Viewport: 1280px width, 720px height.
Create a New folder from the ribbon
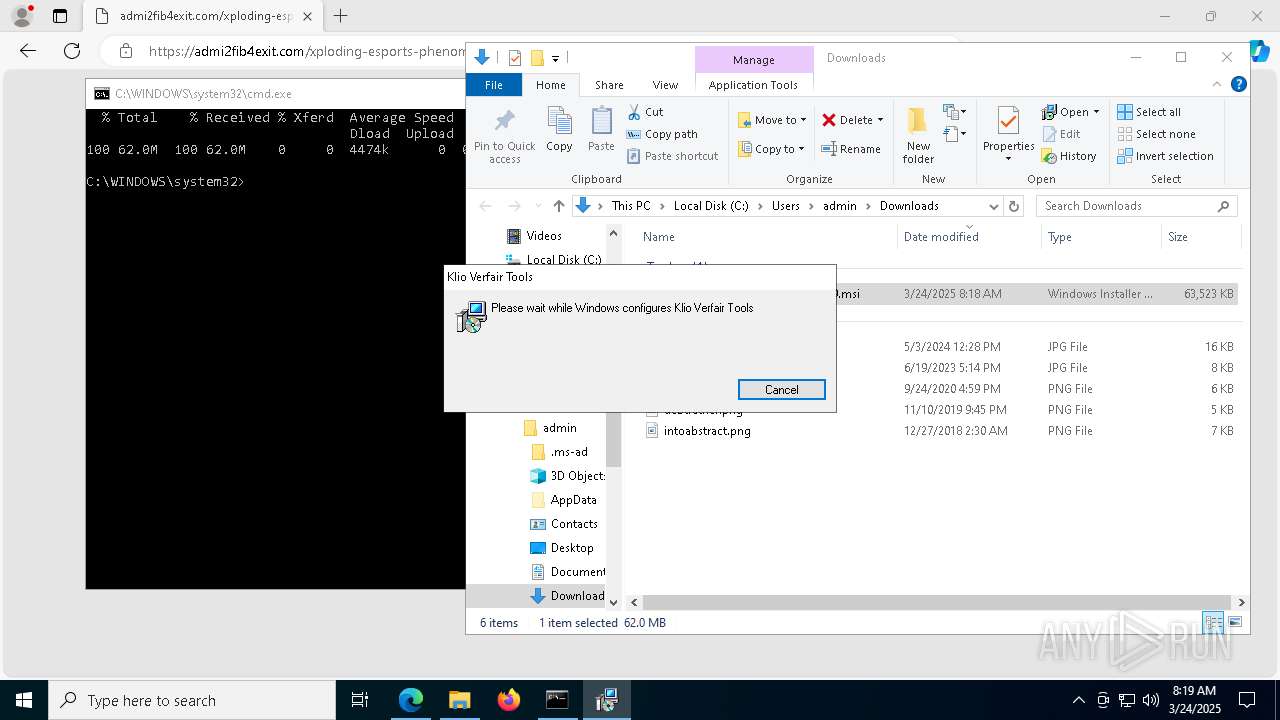click(x=918, y=135)
